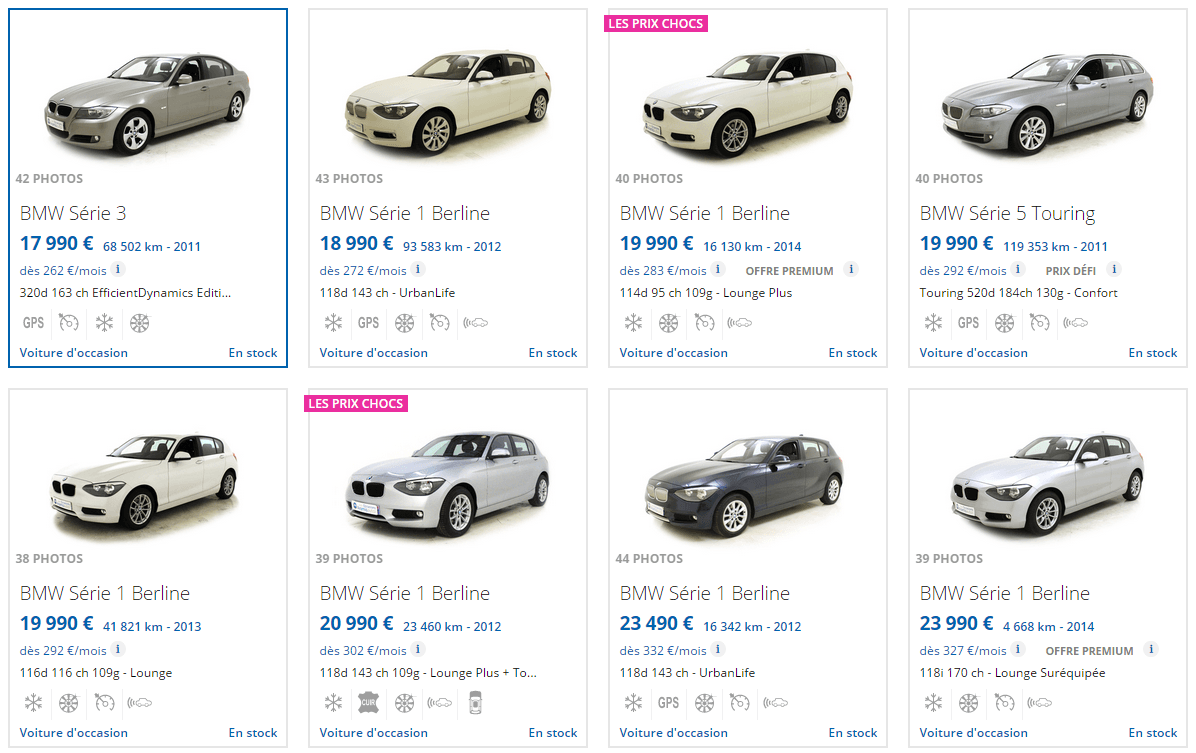1196x753 pixels.
Task: Click LES PRIX CHOCS badge on 19 990 € car
Action: pyautogui.click(x=656, y=23)
